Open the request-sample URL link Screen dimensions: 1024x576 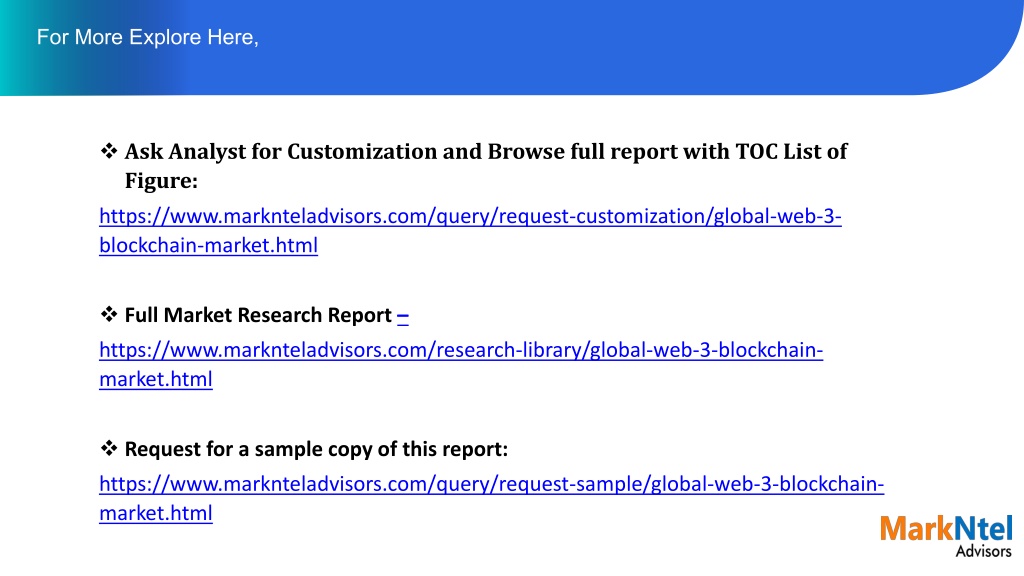[x=492, y=485]
